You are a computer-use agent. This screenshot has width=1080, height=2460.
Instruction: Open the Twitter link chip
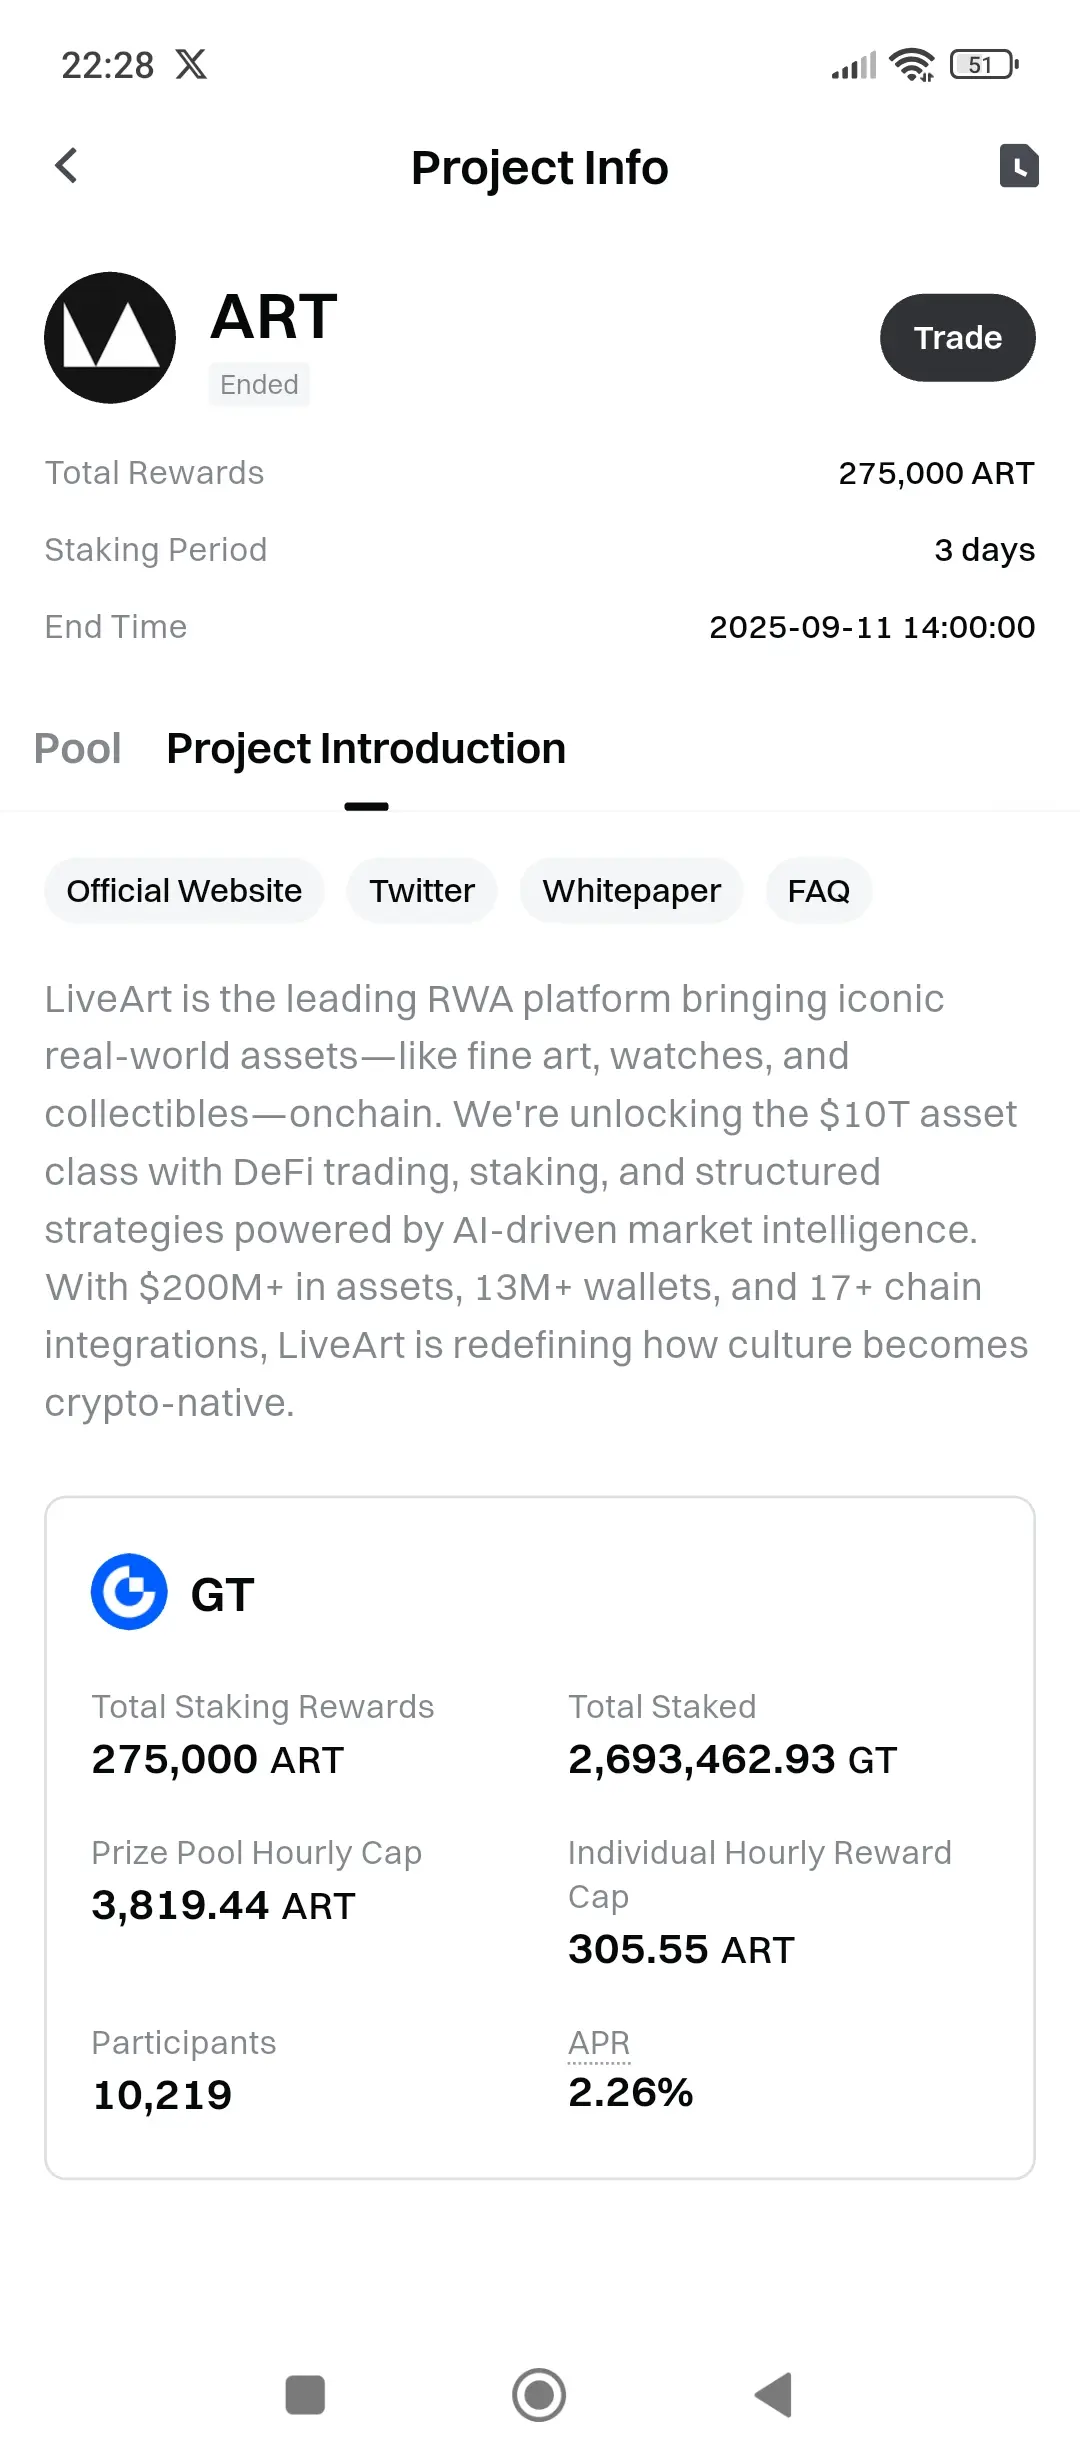pyautogui.click(x=422, y=891)
